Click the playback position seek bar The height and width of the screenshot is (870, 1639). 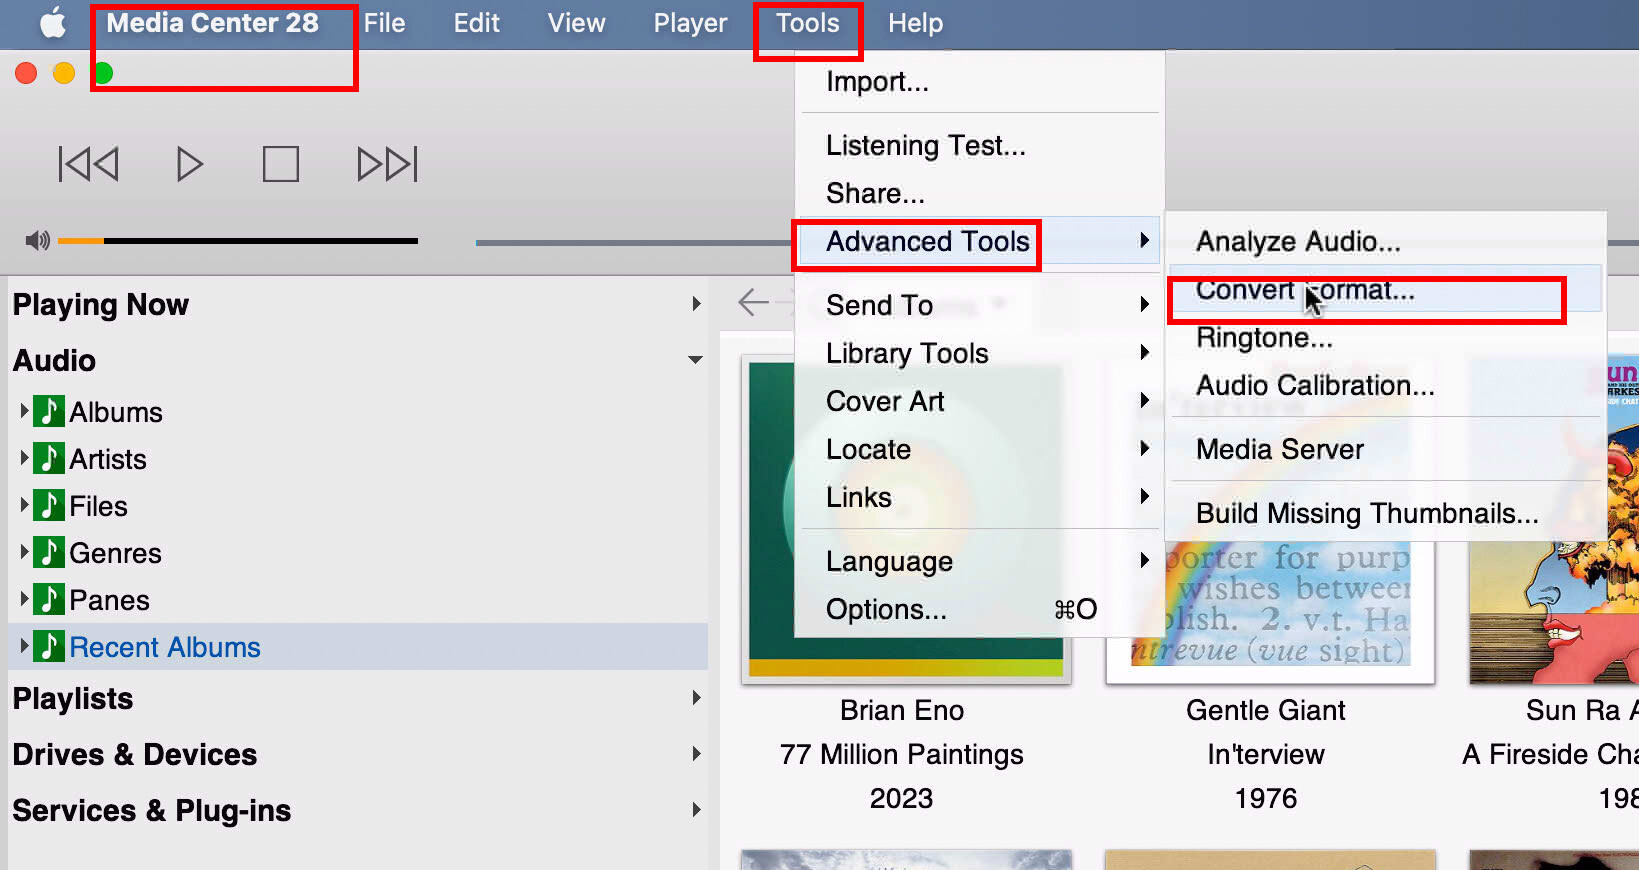click(x=635, y=242)
